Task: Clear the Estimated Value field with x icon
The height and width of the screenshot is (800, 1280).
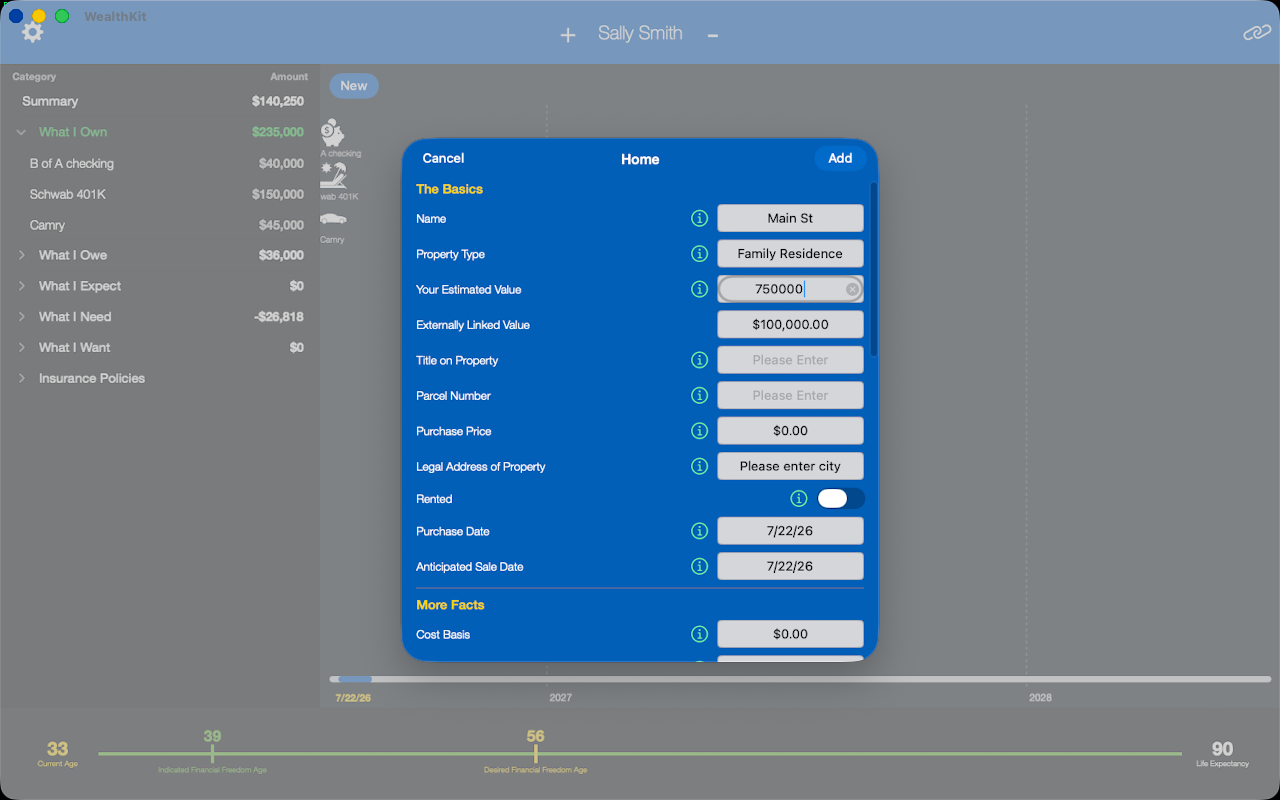Action: (852, 289)
